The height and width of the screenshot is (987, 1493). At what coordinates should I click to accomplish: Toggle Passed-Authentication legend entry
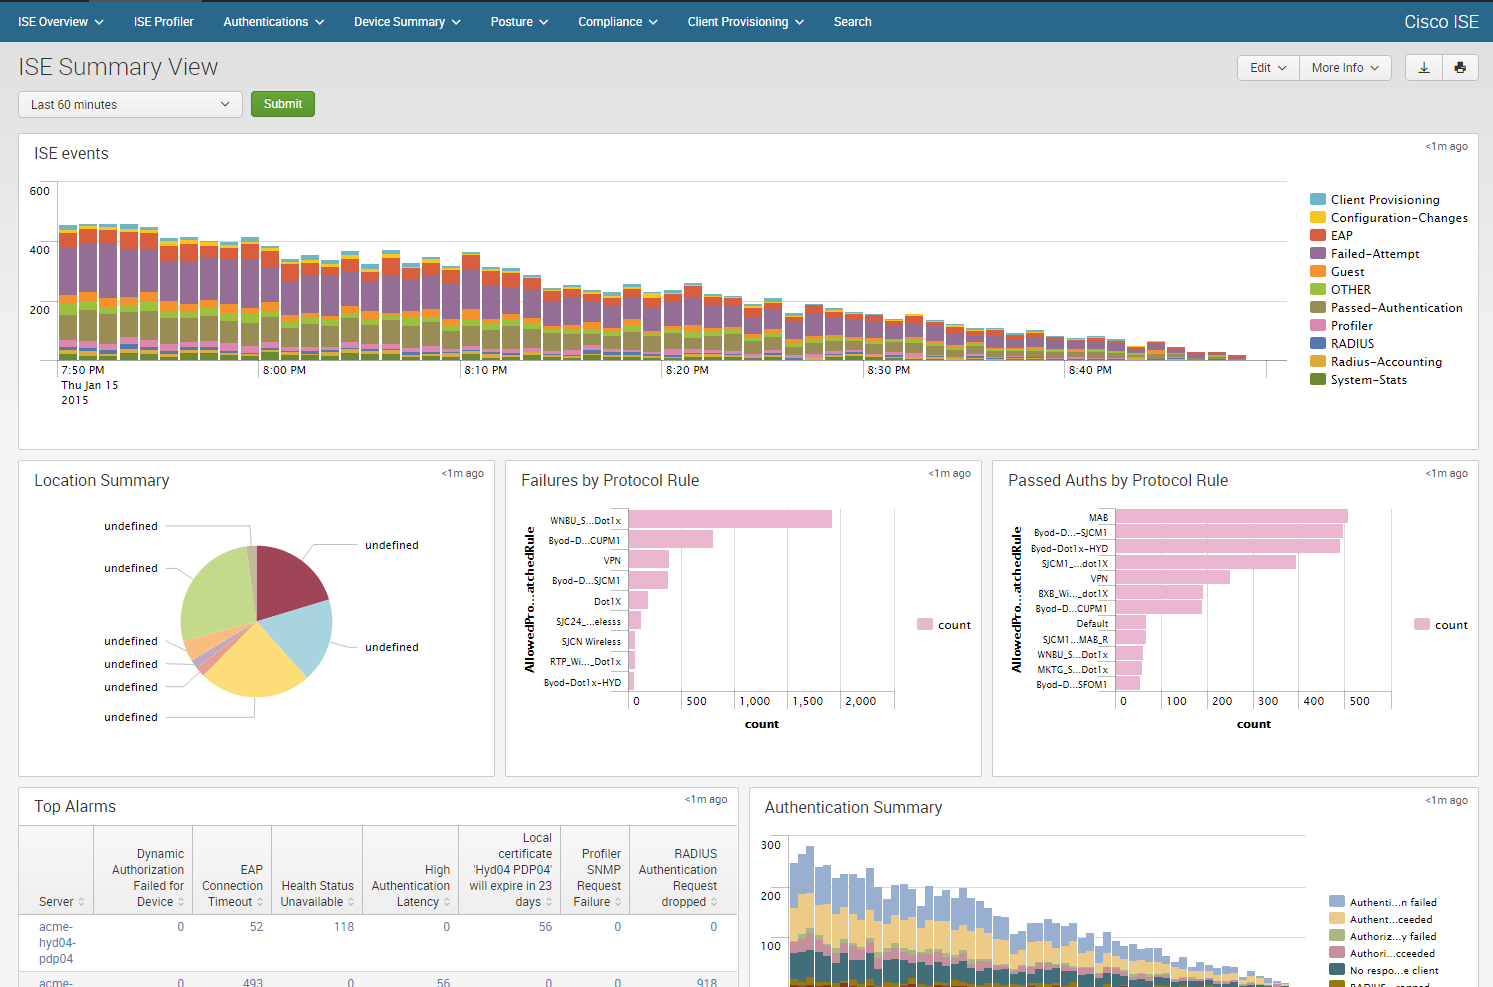(x=1386, y=308)
